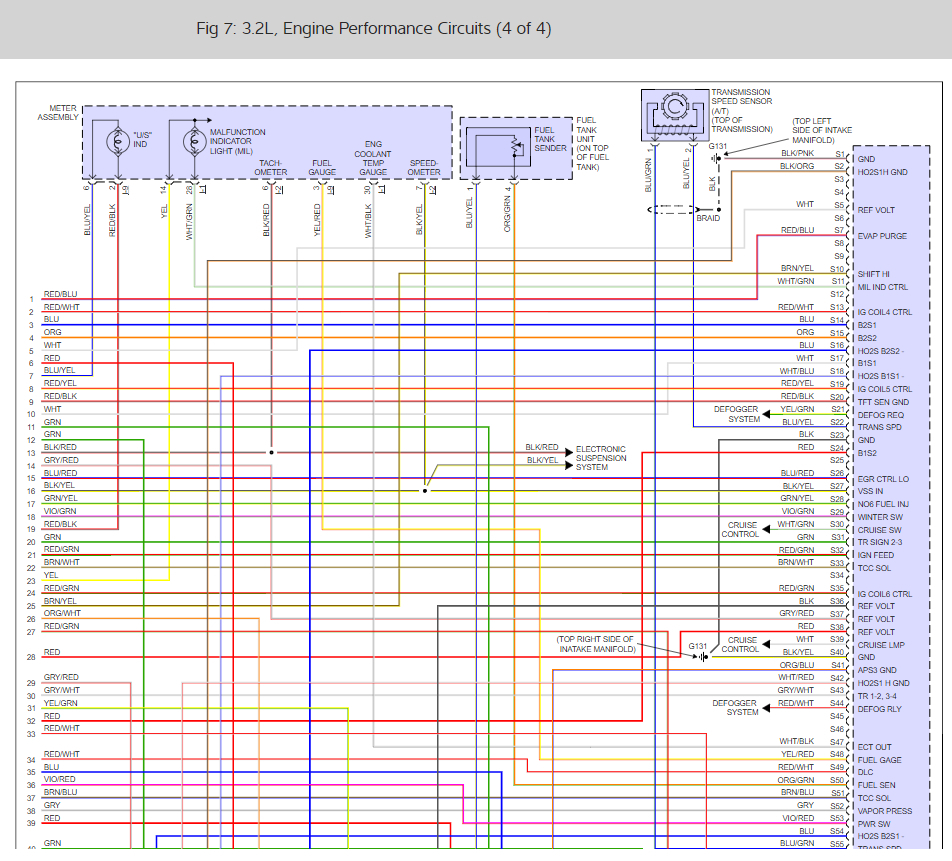Click the BLK/YEL wire splice junction dot
Viewport: 952px width, 861px height.
(425, 491)
